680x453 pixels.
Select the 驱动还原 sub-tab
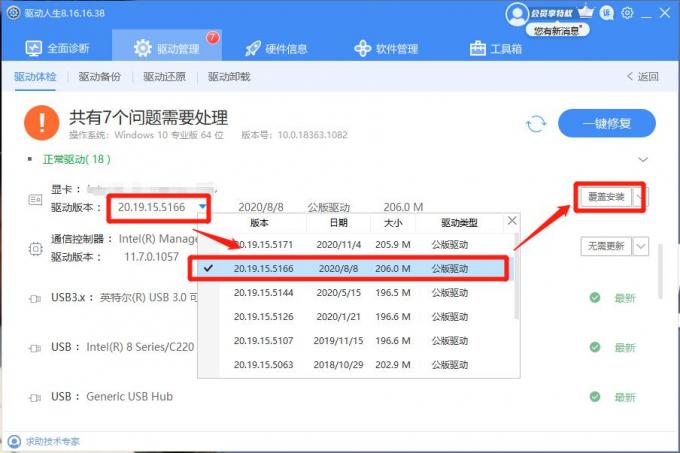point(164,77)
